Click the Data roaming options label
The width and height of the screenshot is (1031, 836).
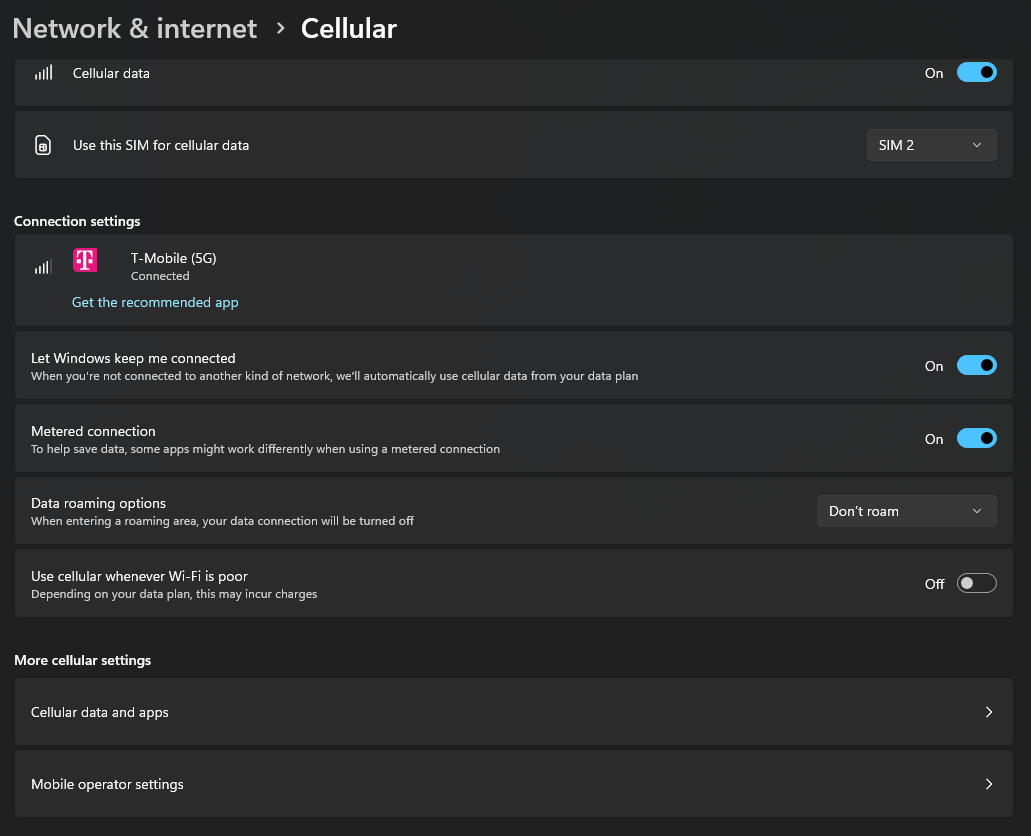(x=98, y=503)
